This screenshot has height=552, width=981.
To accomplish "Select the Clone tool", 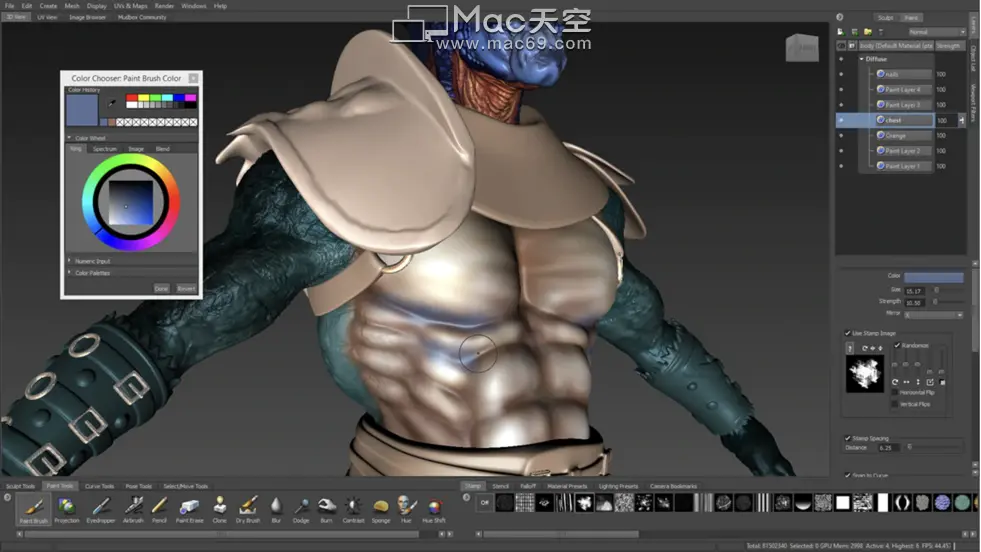I will click(219, 509).
